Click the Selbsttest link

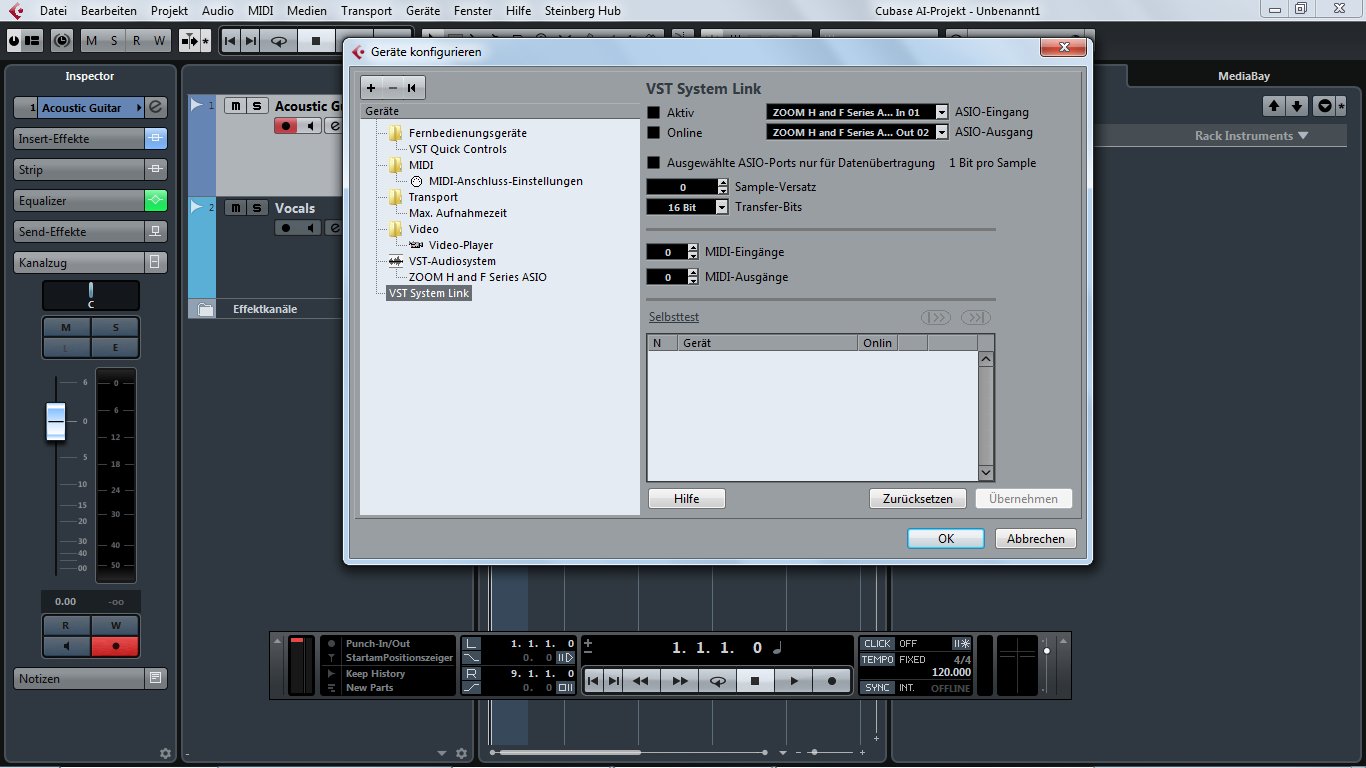(x=674, y=317)
